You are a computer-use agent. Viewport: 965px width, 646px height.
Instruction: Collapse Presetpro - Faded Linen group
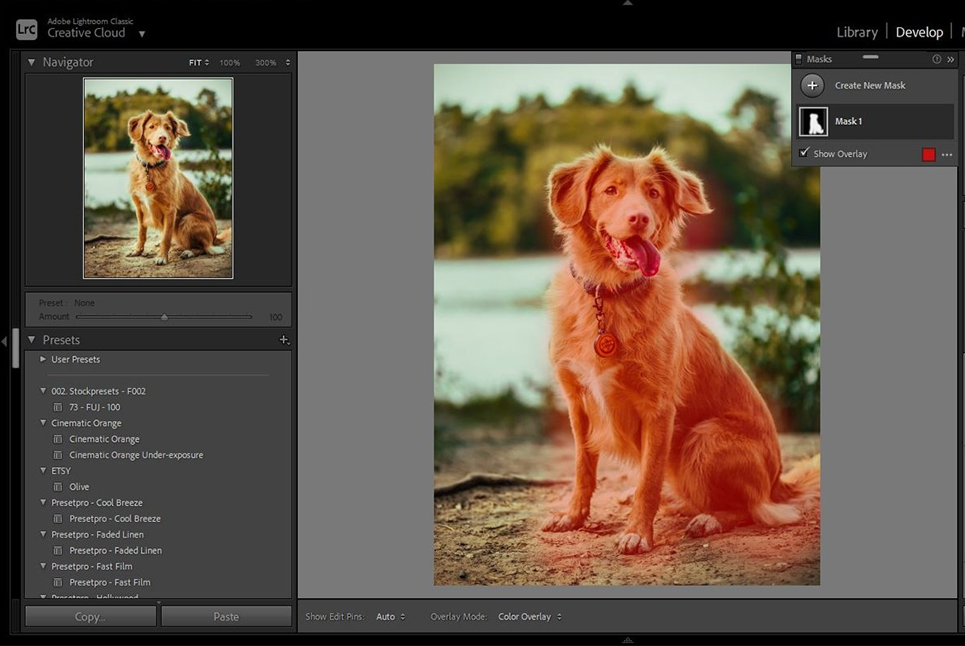[x=42, y=535]
